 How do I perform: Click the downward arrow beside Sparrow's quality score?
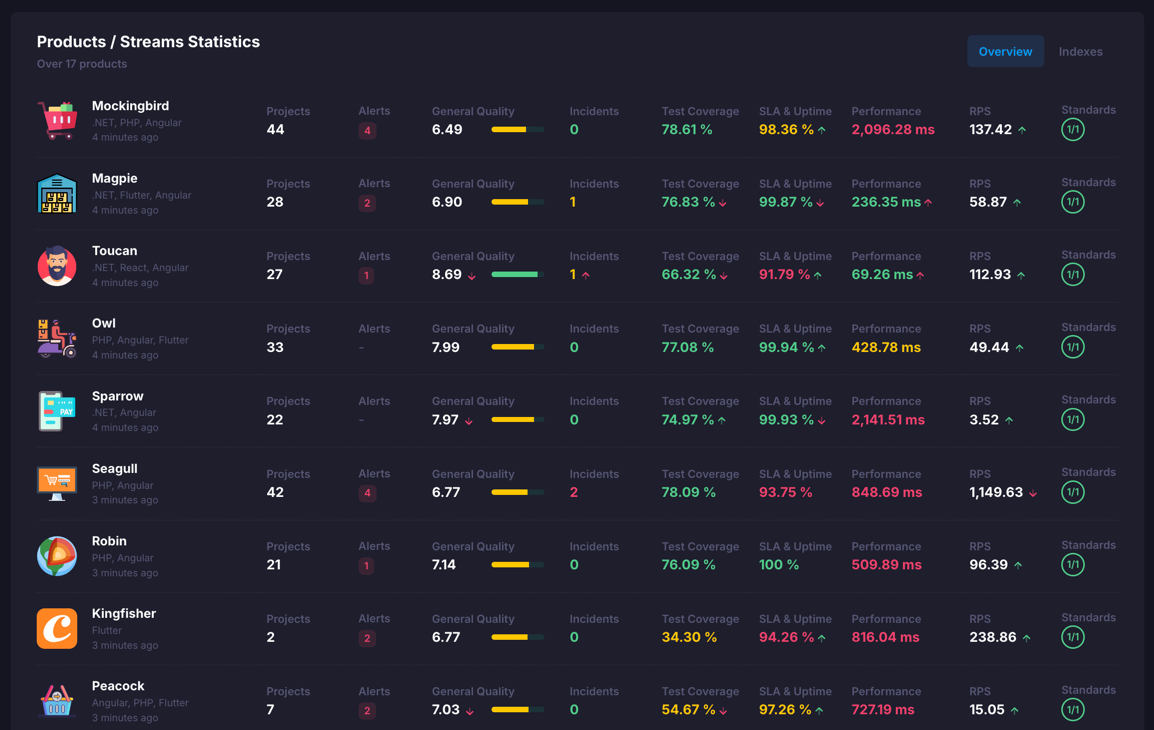point(466,422)
